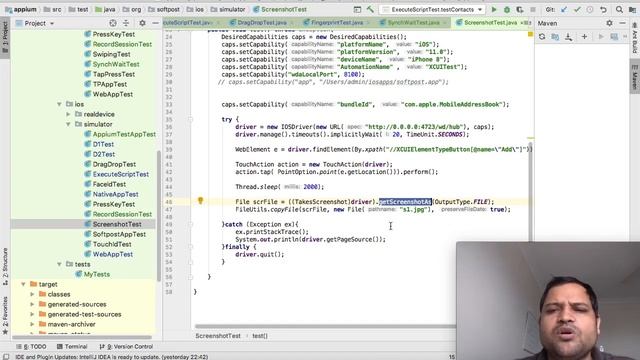The image size is (640, 360).
Task: Expand the classes folder
Action: coord(32,294)
